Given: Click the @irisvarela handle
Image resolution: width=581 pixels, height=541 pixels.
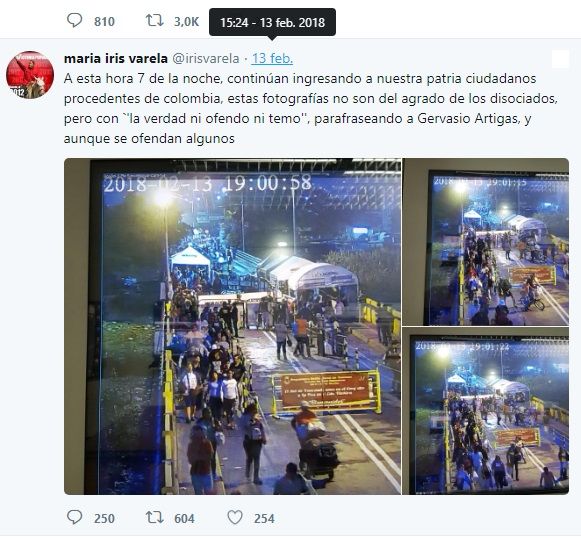Looking at the screenshot, I should pos(206,59).
